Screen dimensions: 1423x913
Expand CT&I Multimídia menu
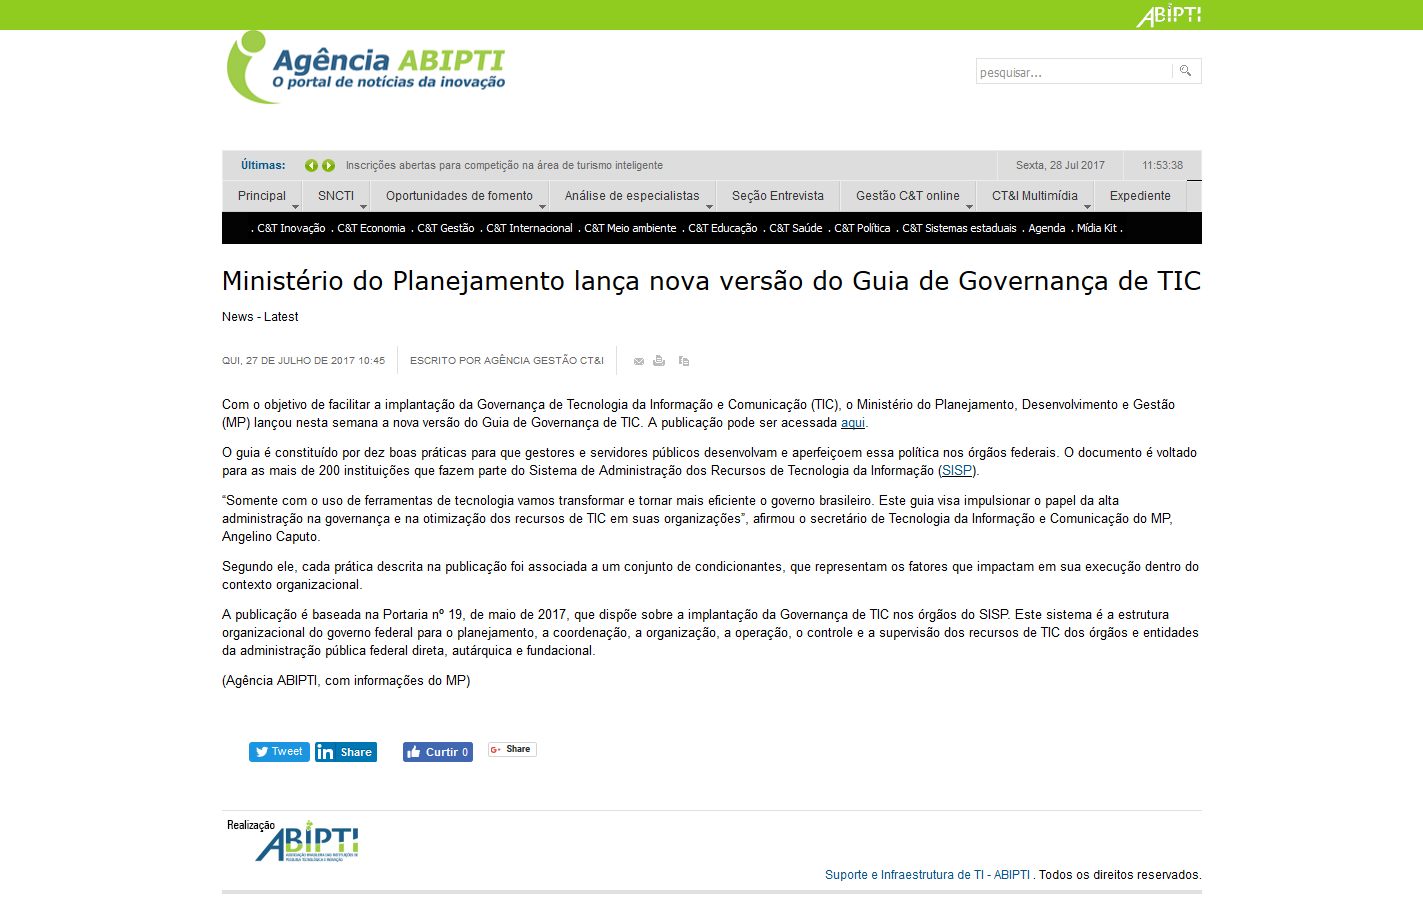click(x=1035, y=196)
